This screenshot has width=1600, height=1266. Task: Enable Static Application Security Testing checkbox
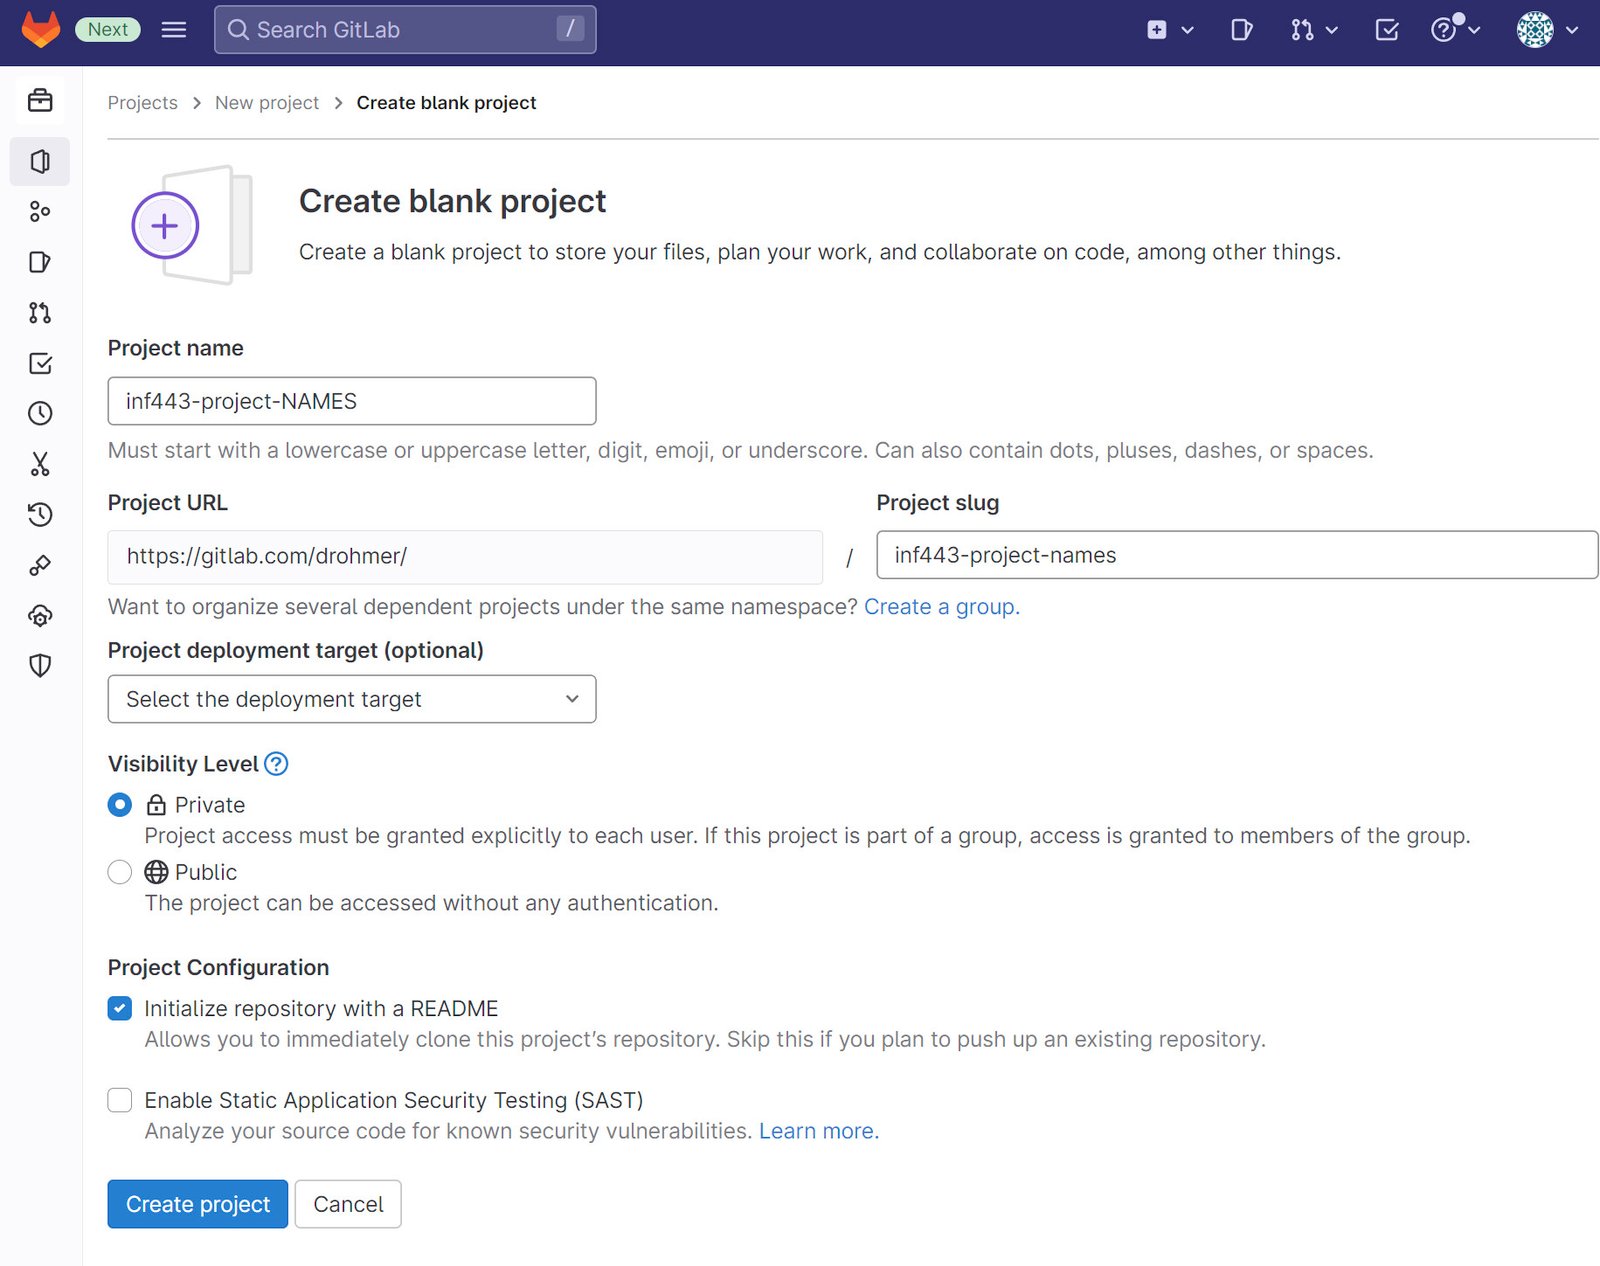click(119, 1100)
